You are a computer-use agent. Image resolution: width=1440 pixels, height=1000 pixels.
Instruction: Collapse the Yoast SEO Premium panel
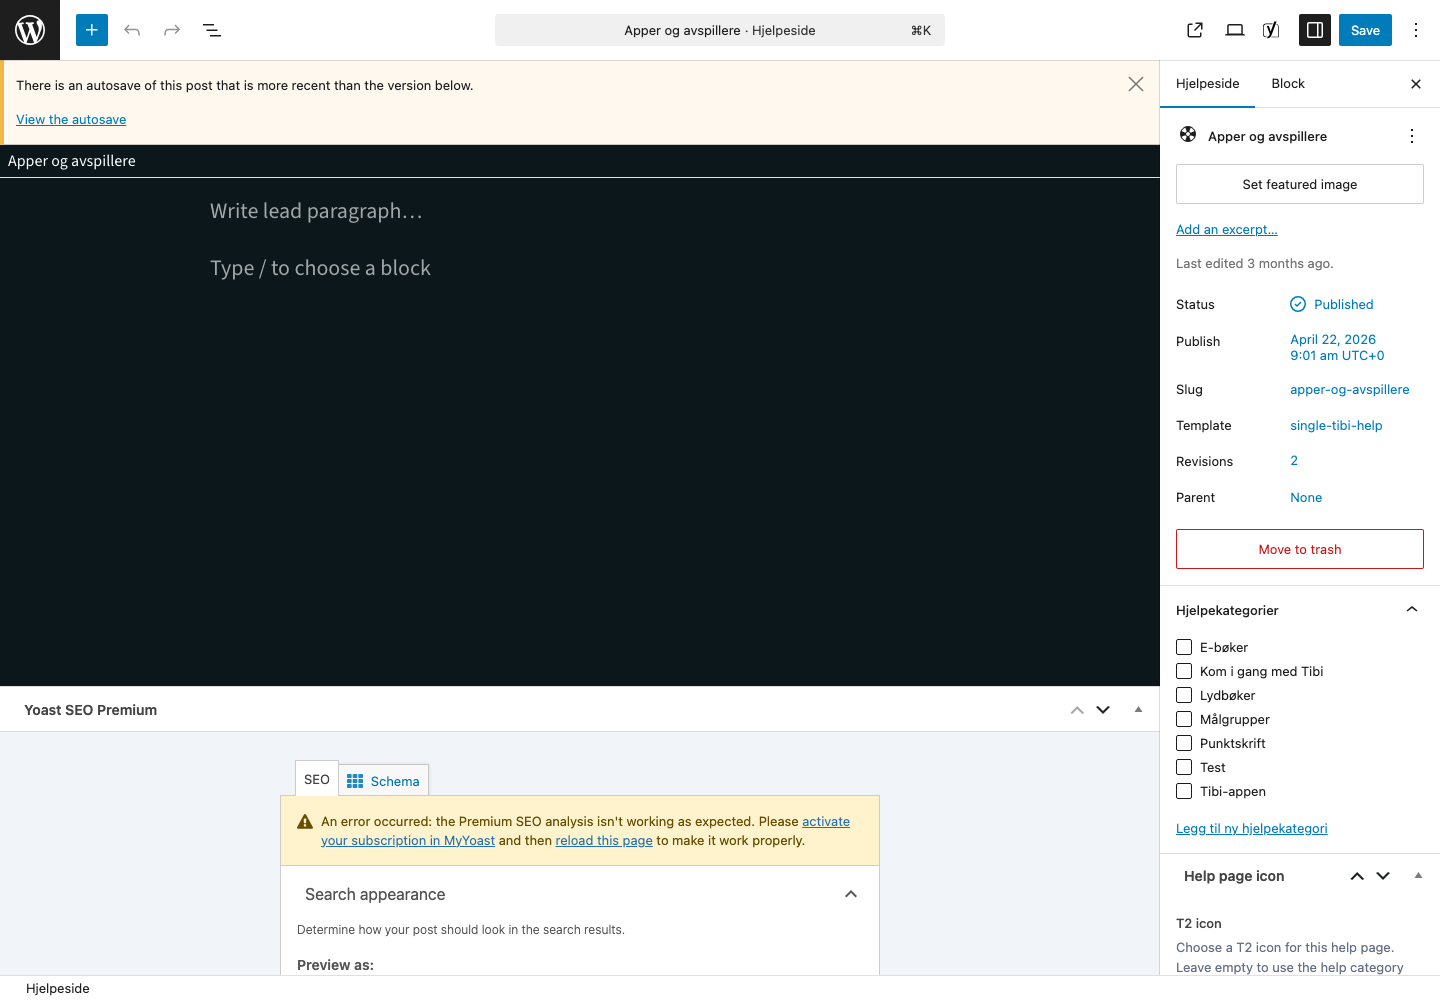point(1138,709)
